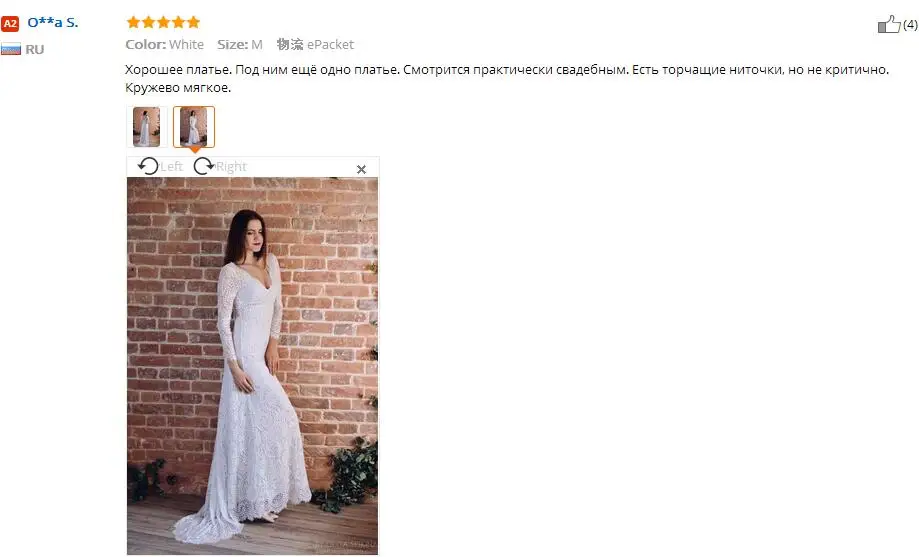Click the fifth rating star

tap(193, 22)
